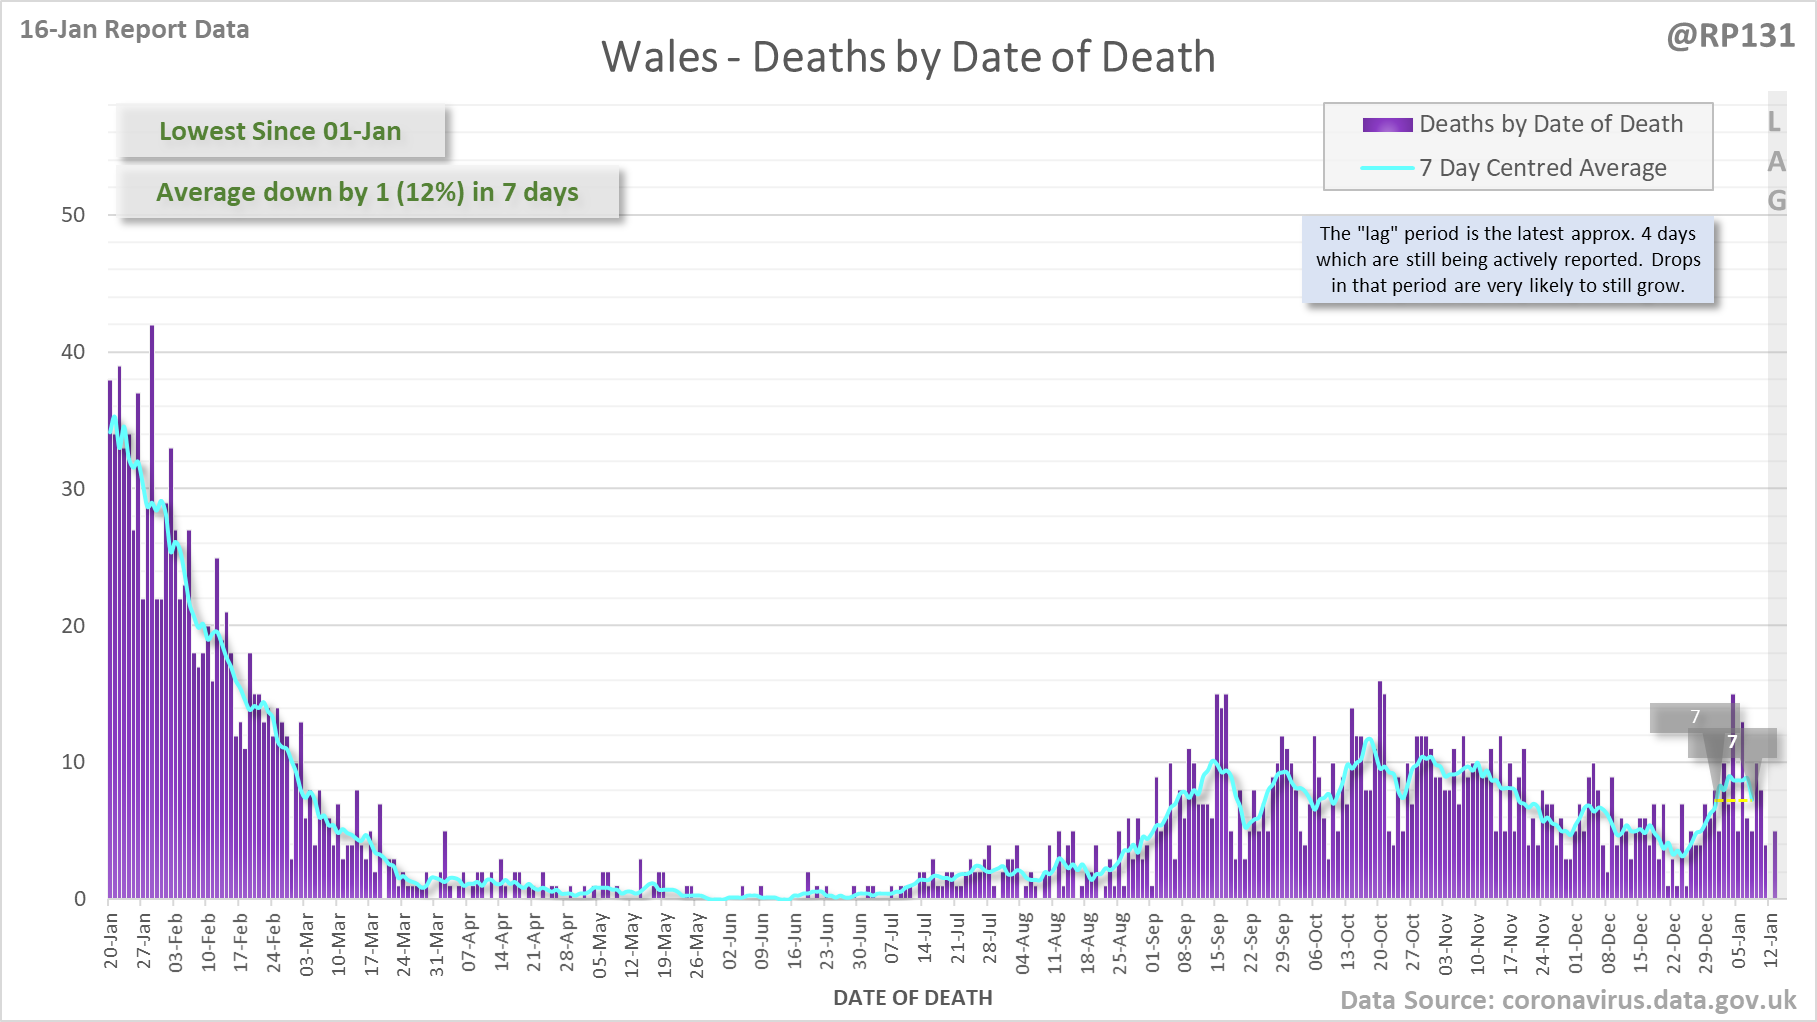This screenshot has height=1022, width=1817.
Task: Click the 'DATE OF DEATH' axis title
Action: tap(912, 998)
